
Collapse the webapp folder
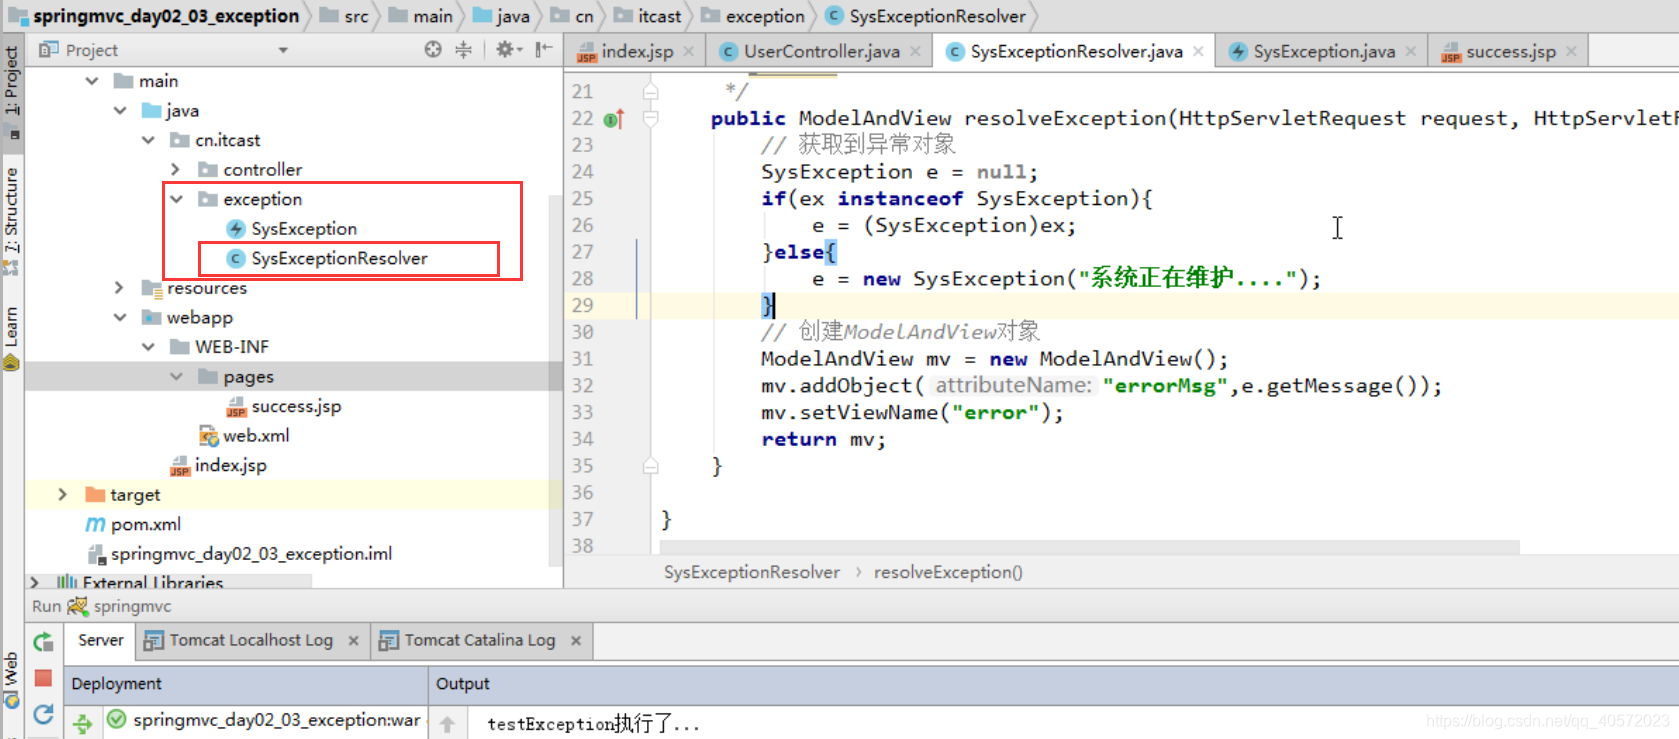click(120, 317)
